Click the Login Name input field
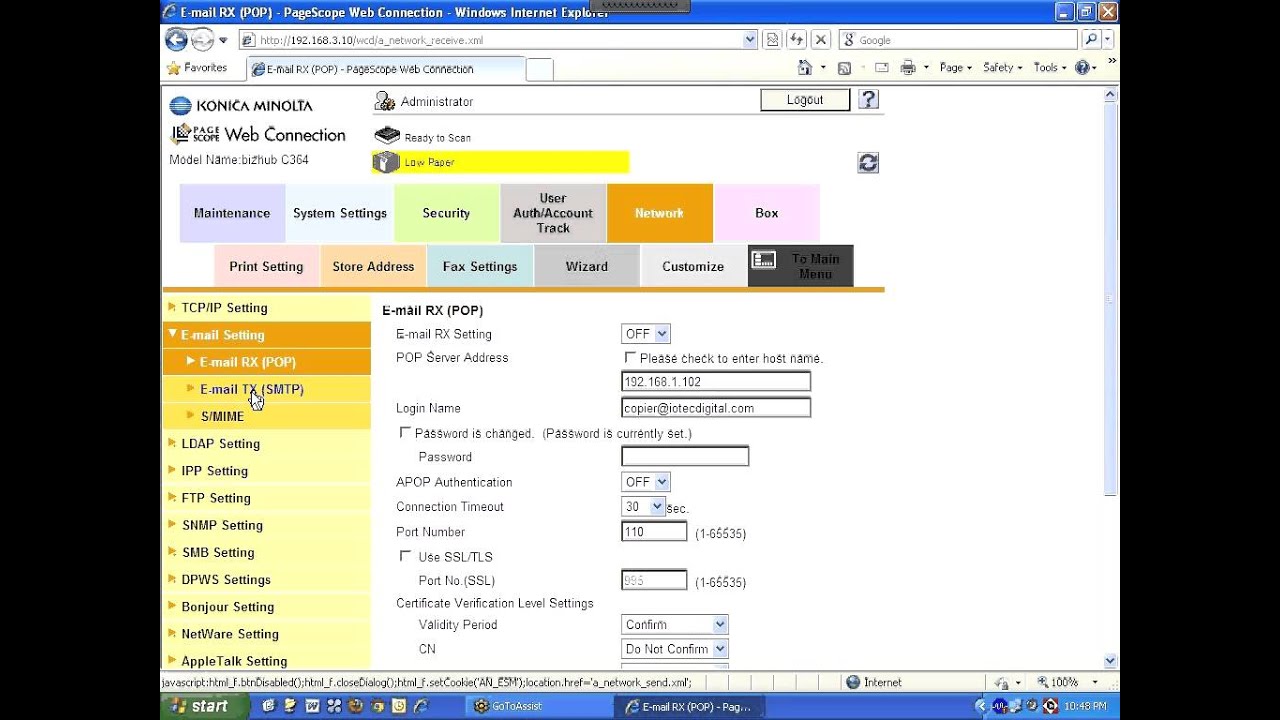The width and height of the screenshot is (1280, 720). click(x=716, y=407)
